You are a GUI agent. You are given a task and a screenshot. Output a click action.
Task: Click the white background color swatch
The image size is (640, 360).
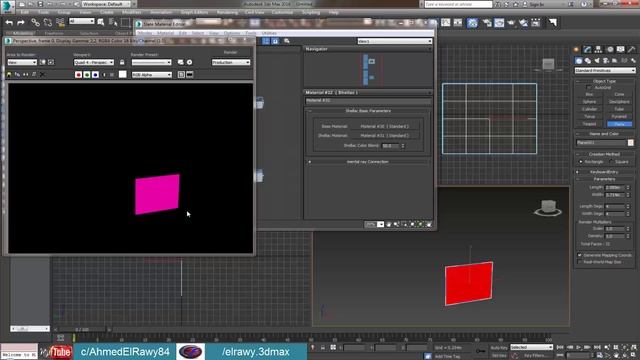122,74
